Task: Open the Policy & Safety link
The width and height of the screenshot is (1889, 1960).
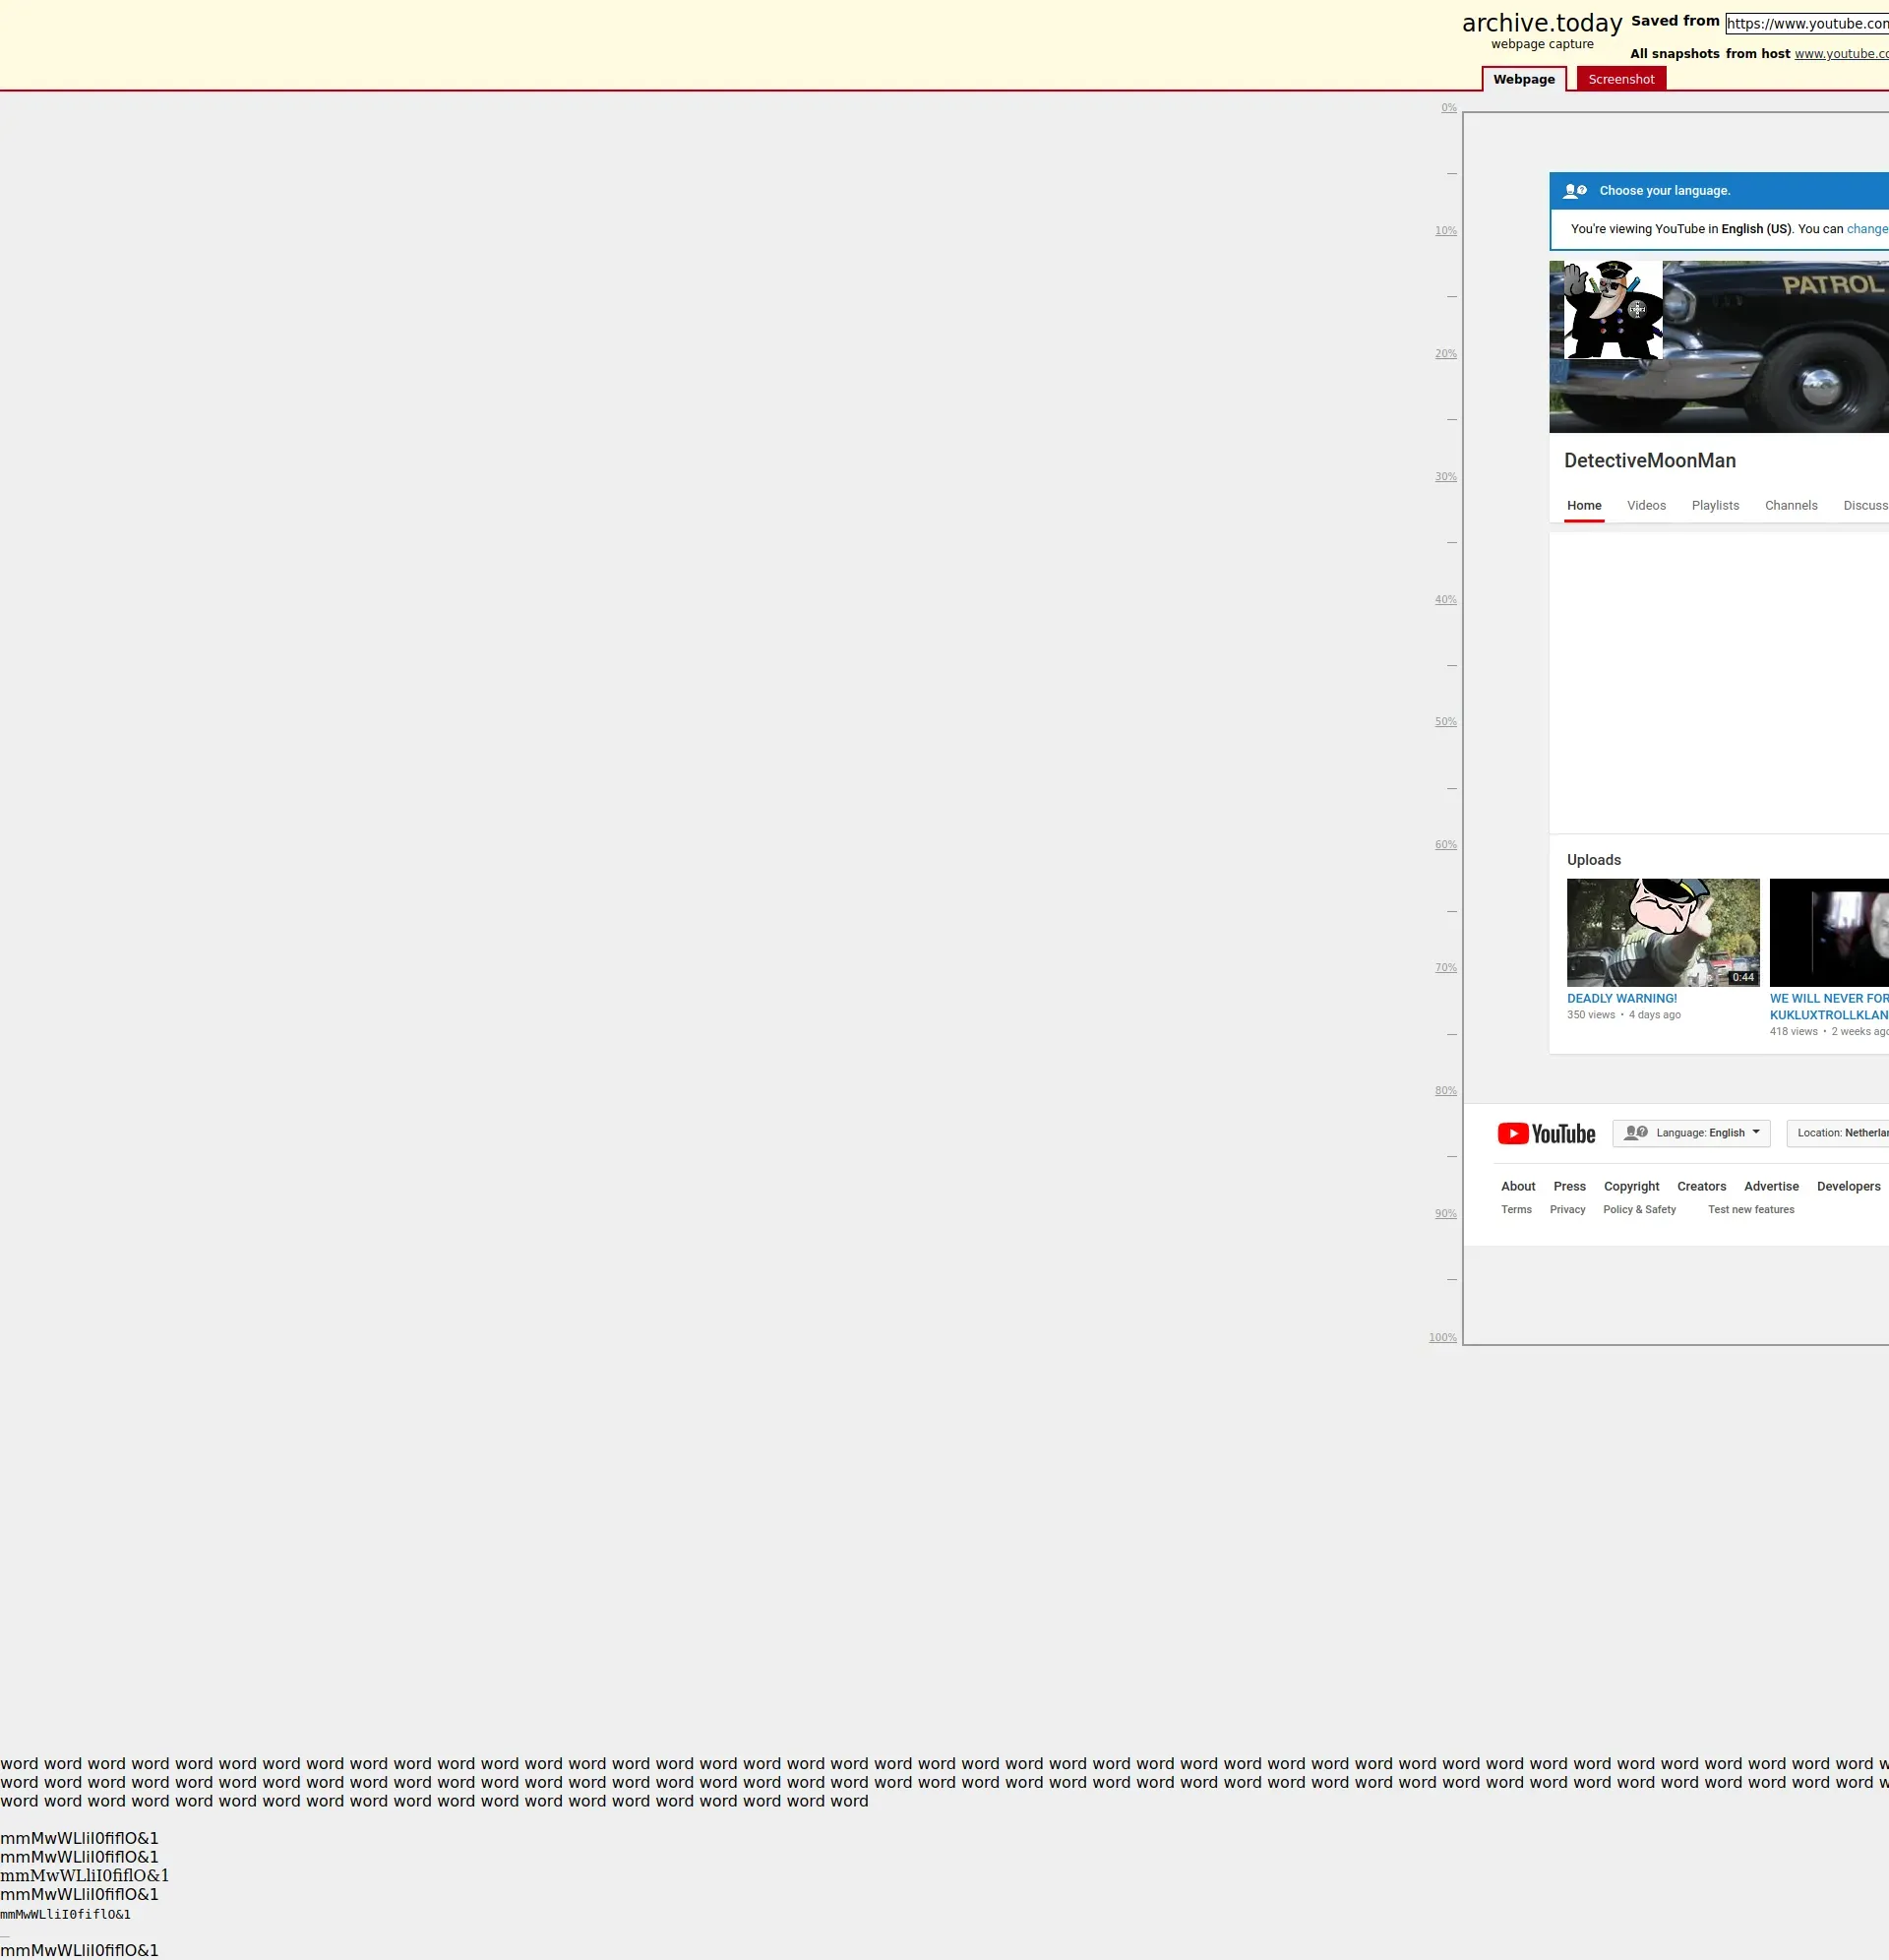Action: [1638, 1210]
